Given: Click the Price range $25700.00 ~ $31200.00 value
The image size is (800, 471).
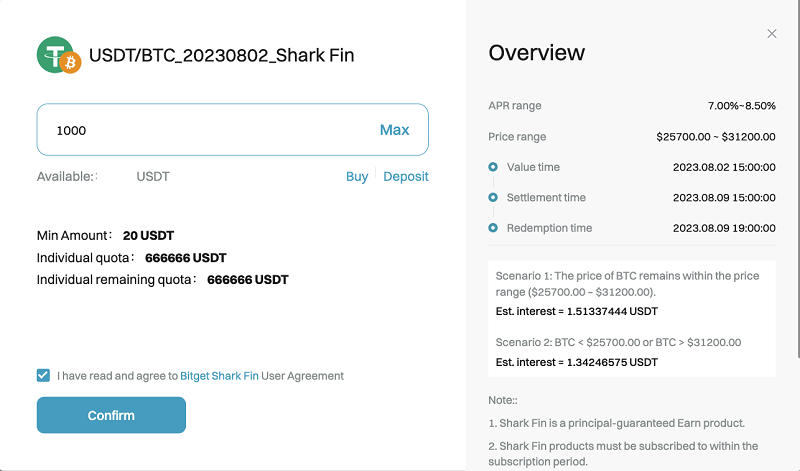Looking at the screenshot, I should 716,137.
